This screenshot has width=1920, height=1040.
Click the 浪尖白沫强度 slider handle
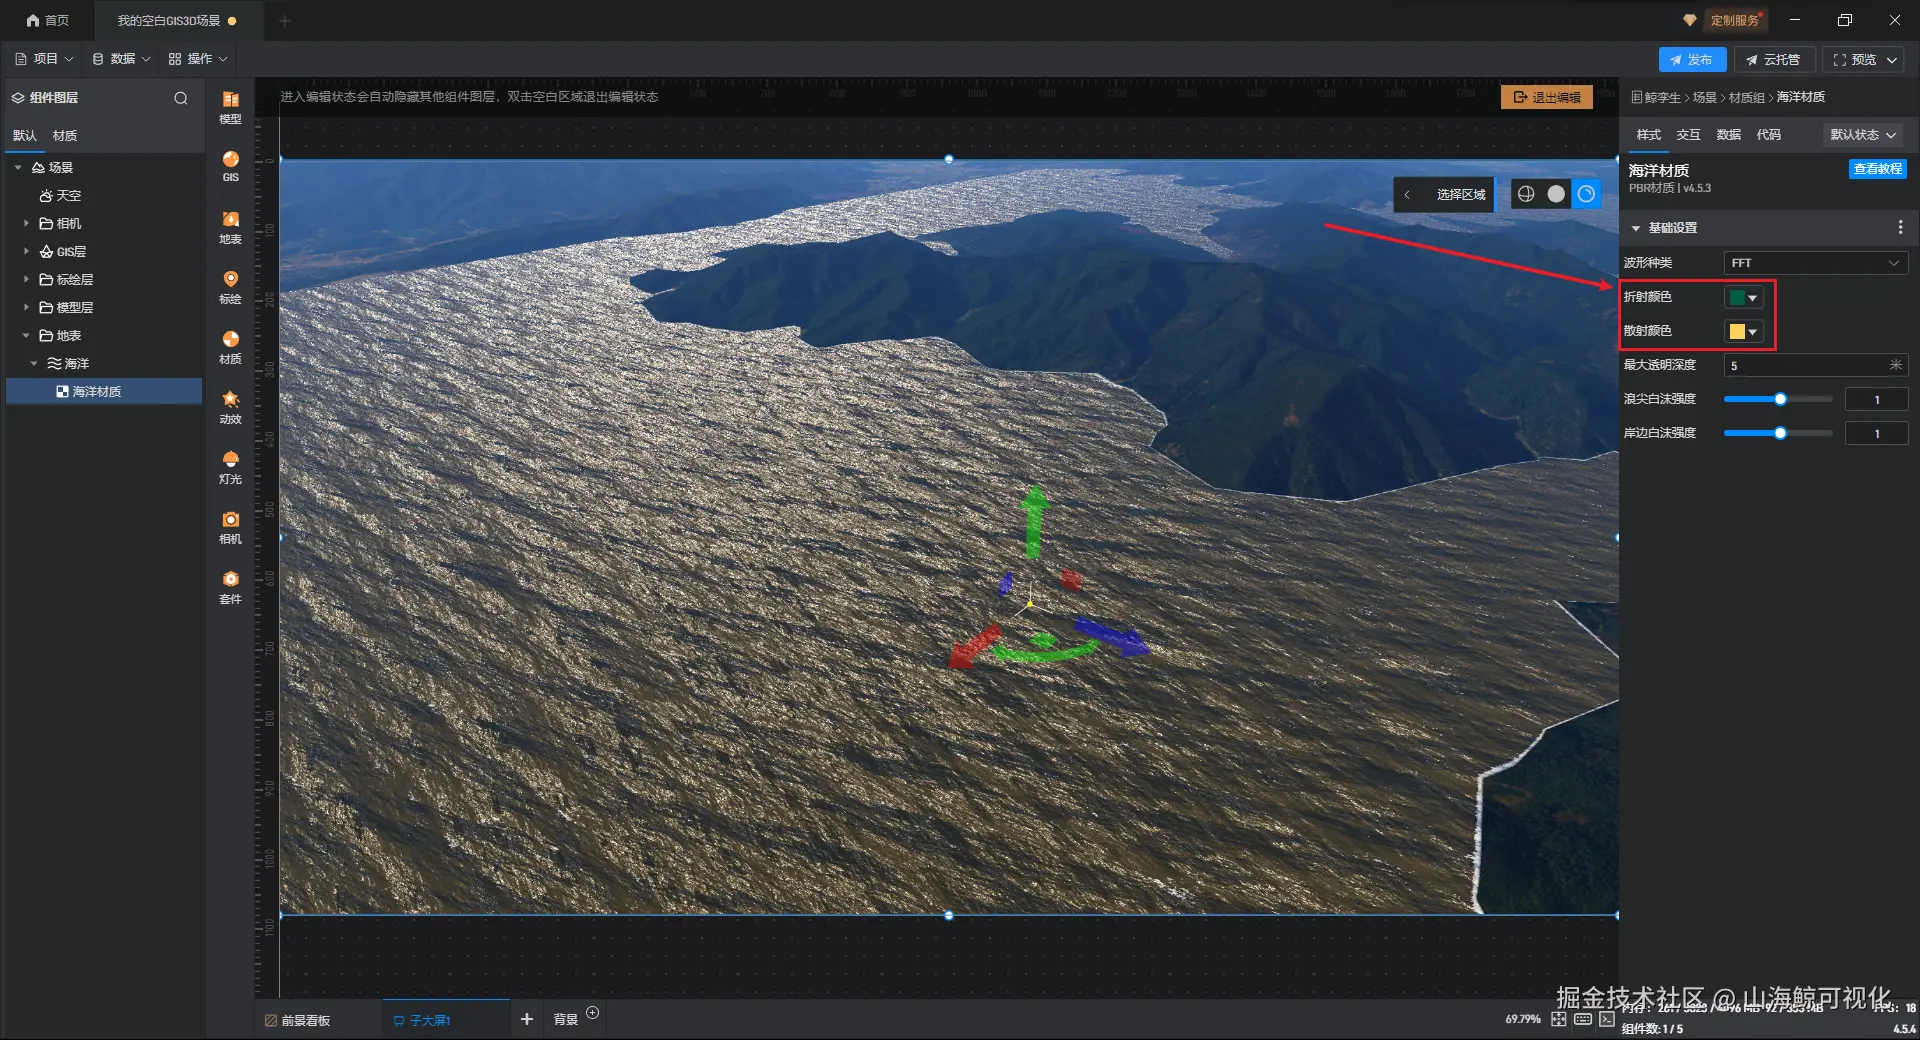click(1780, 399)
